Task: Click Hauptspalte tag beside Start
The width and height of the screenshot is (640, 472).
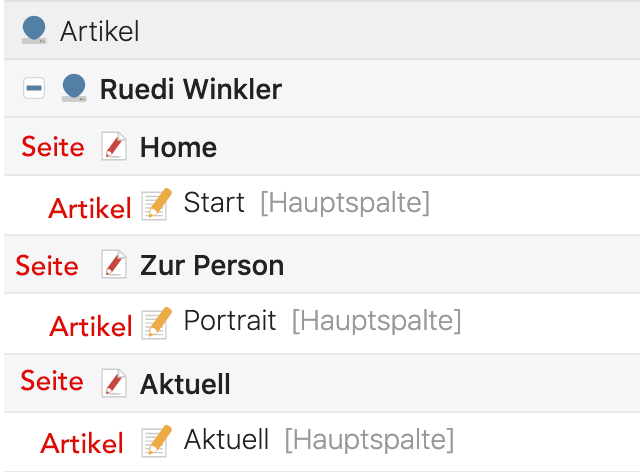Action: [344, 204]
